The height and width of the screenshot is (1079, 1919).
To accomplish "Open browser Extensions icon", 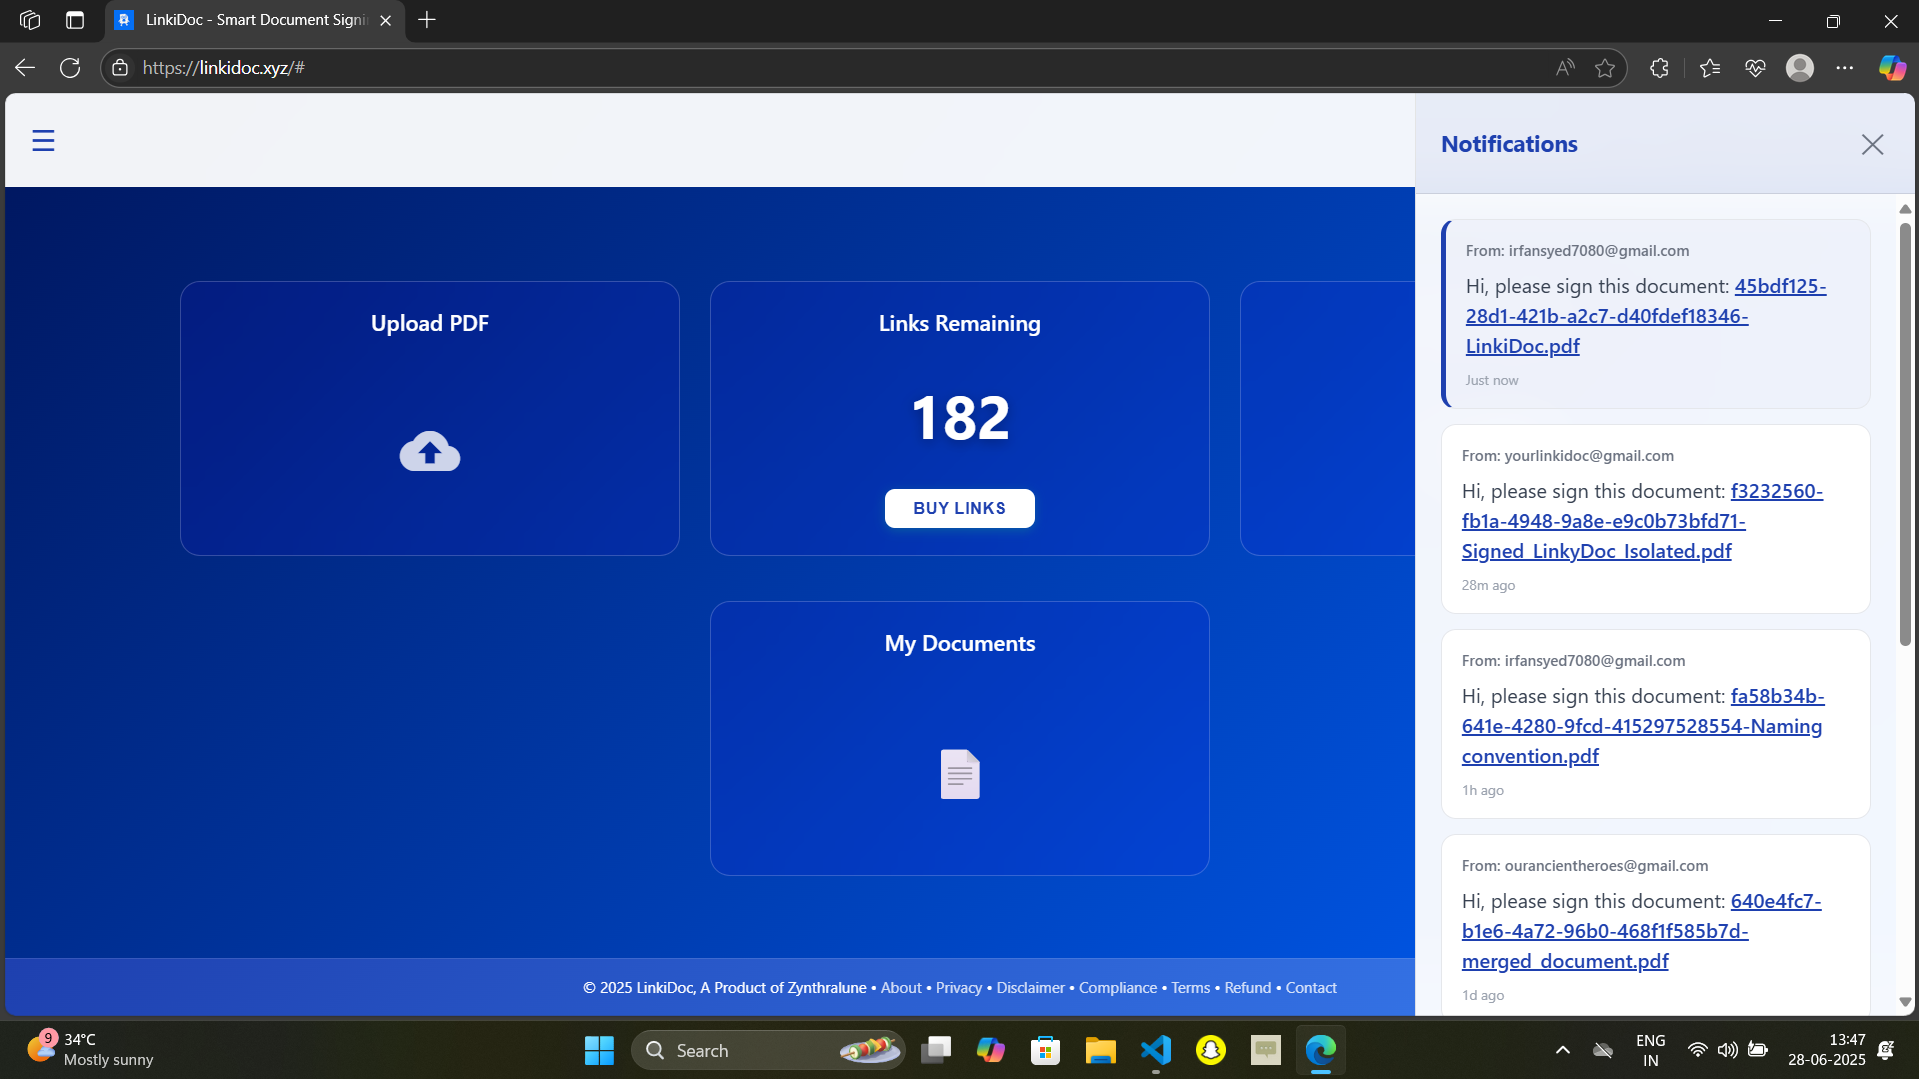I will tap(1659, 68).
